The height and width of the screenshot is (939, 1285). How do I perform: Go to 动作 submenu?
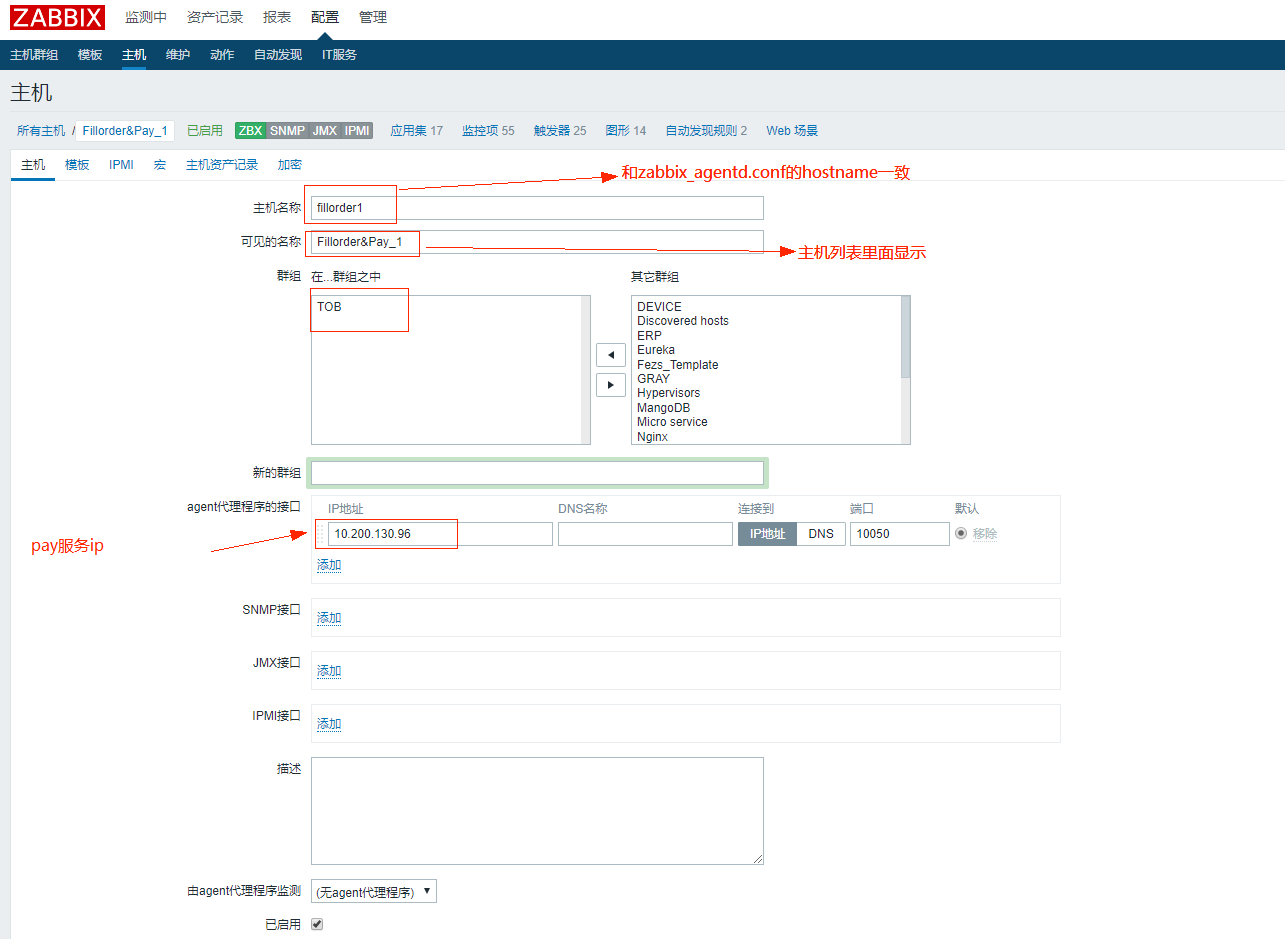coord(222,55)
